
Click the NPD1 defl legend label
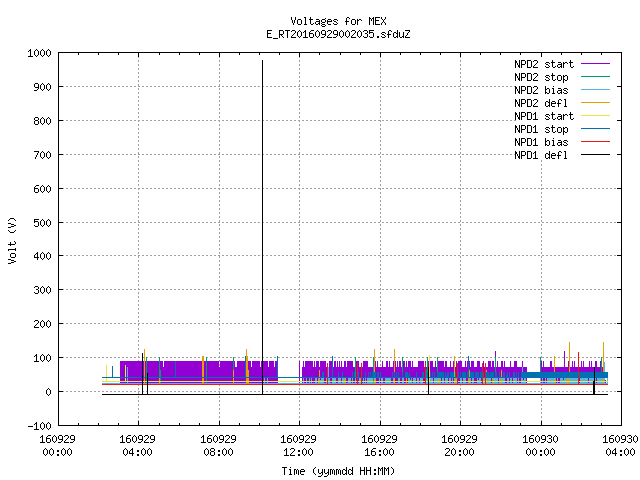(541, 156)
